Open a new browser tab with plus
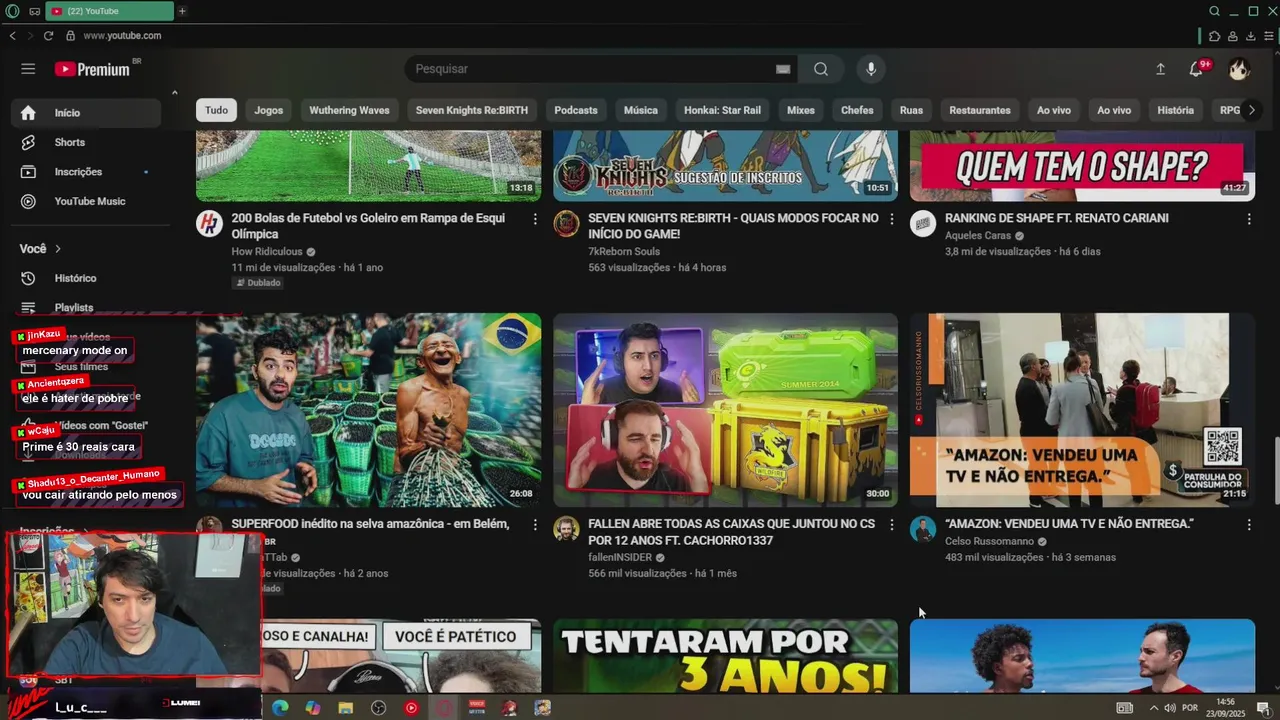 tap(182, 11)
